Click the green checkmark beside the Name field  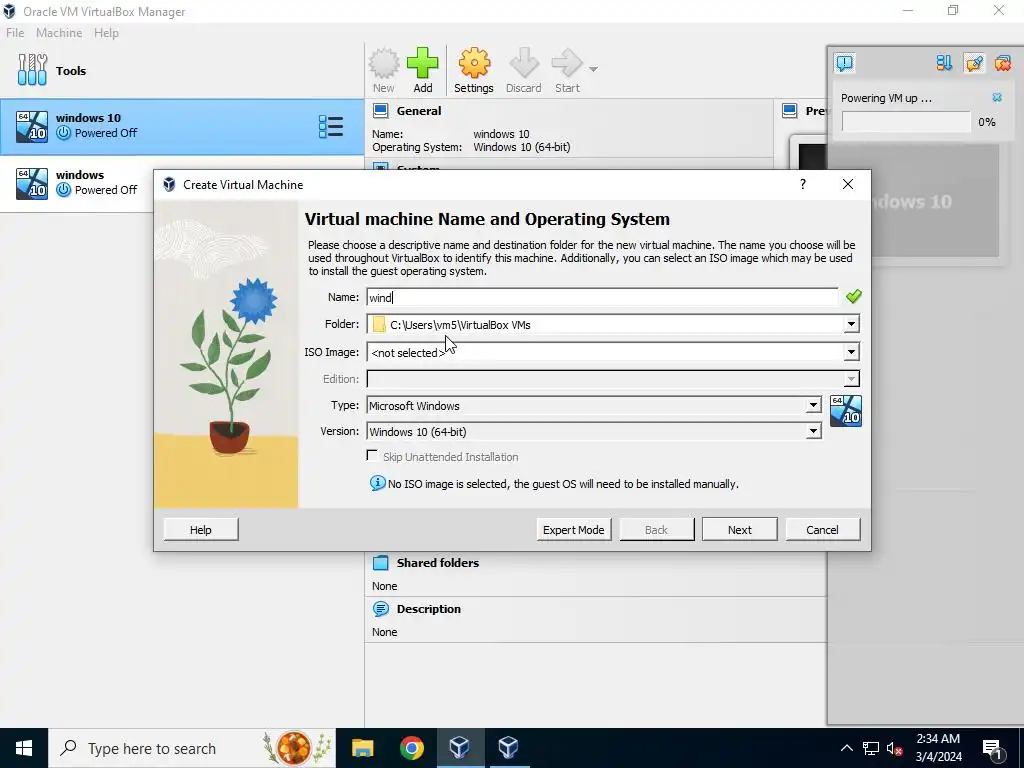click(x=853, y=296)
